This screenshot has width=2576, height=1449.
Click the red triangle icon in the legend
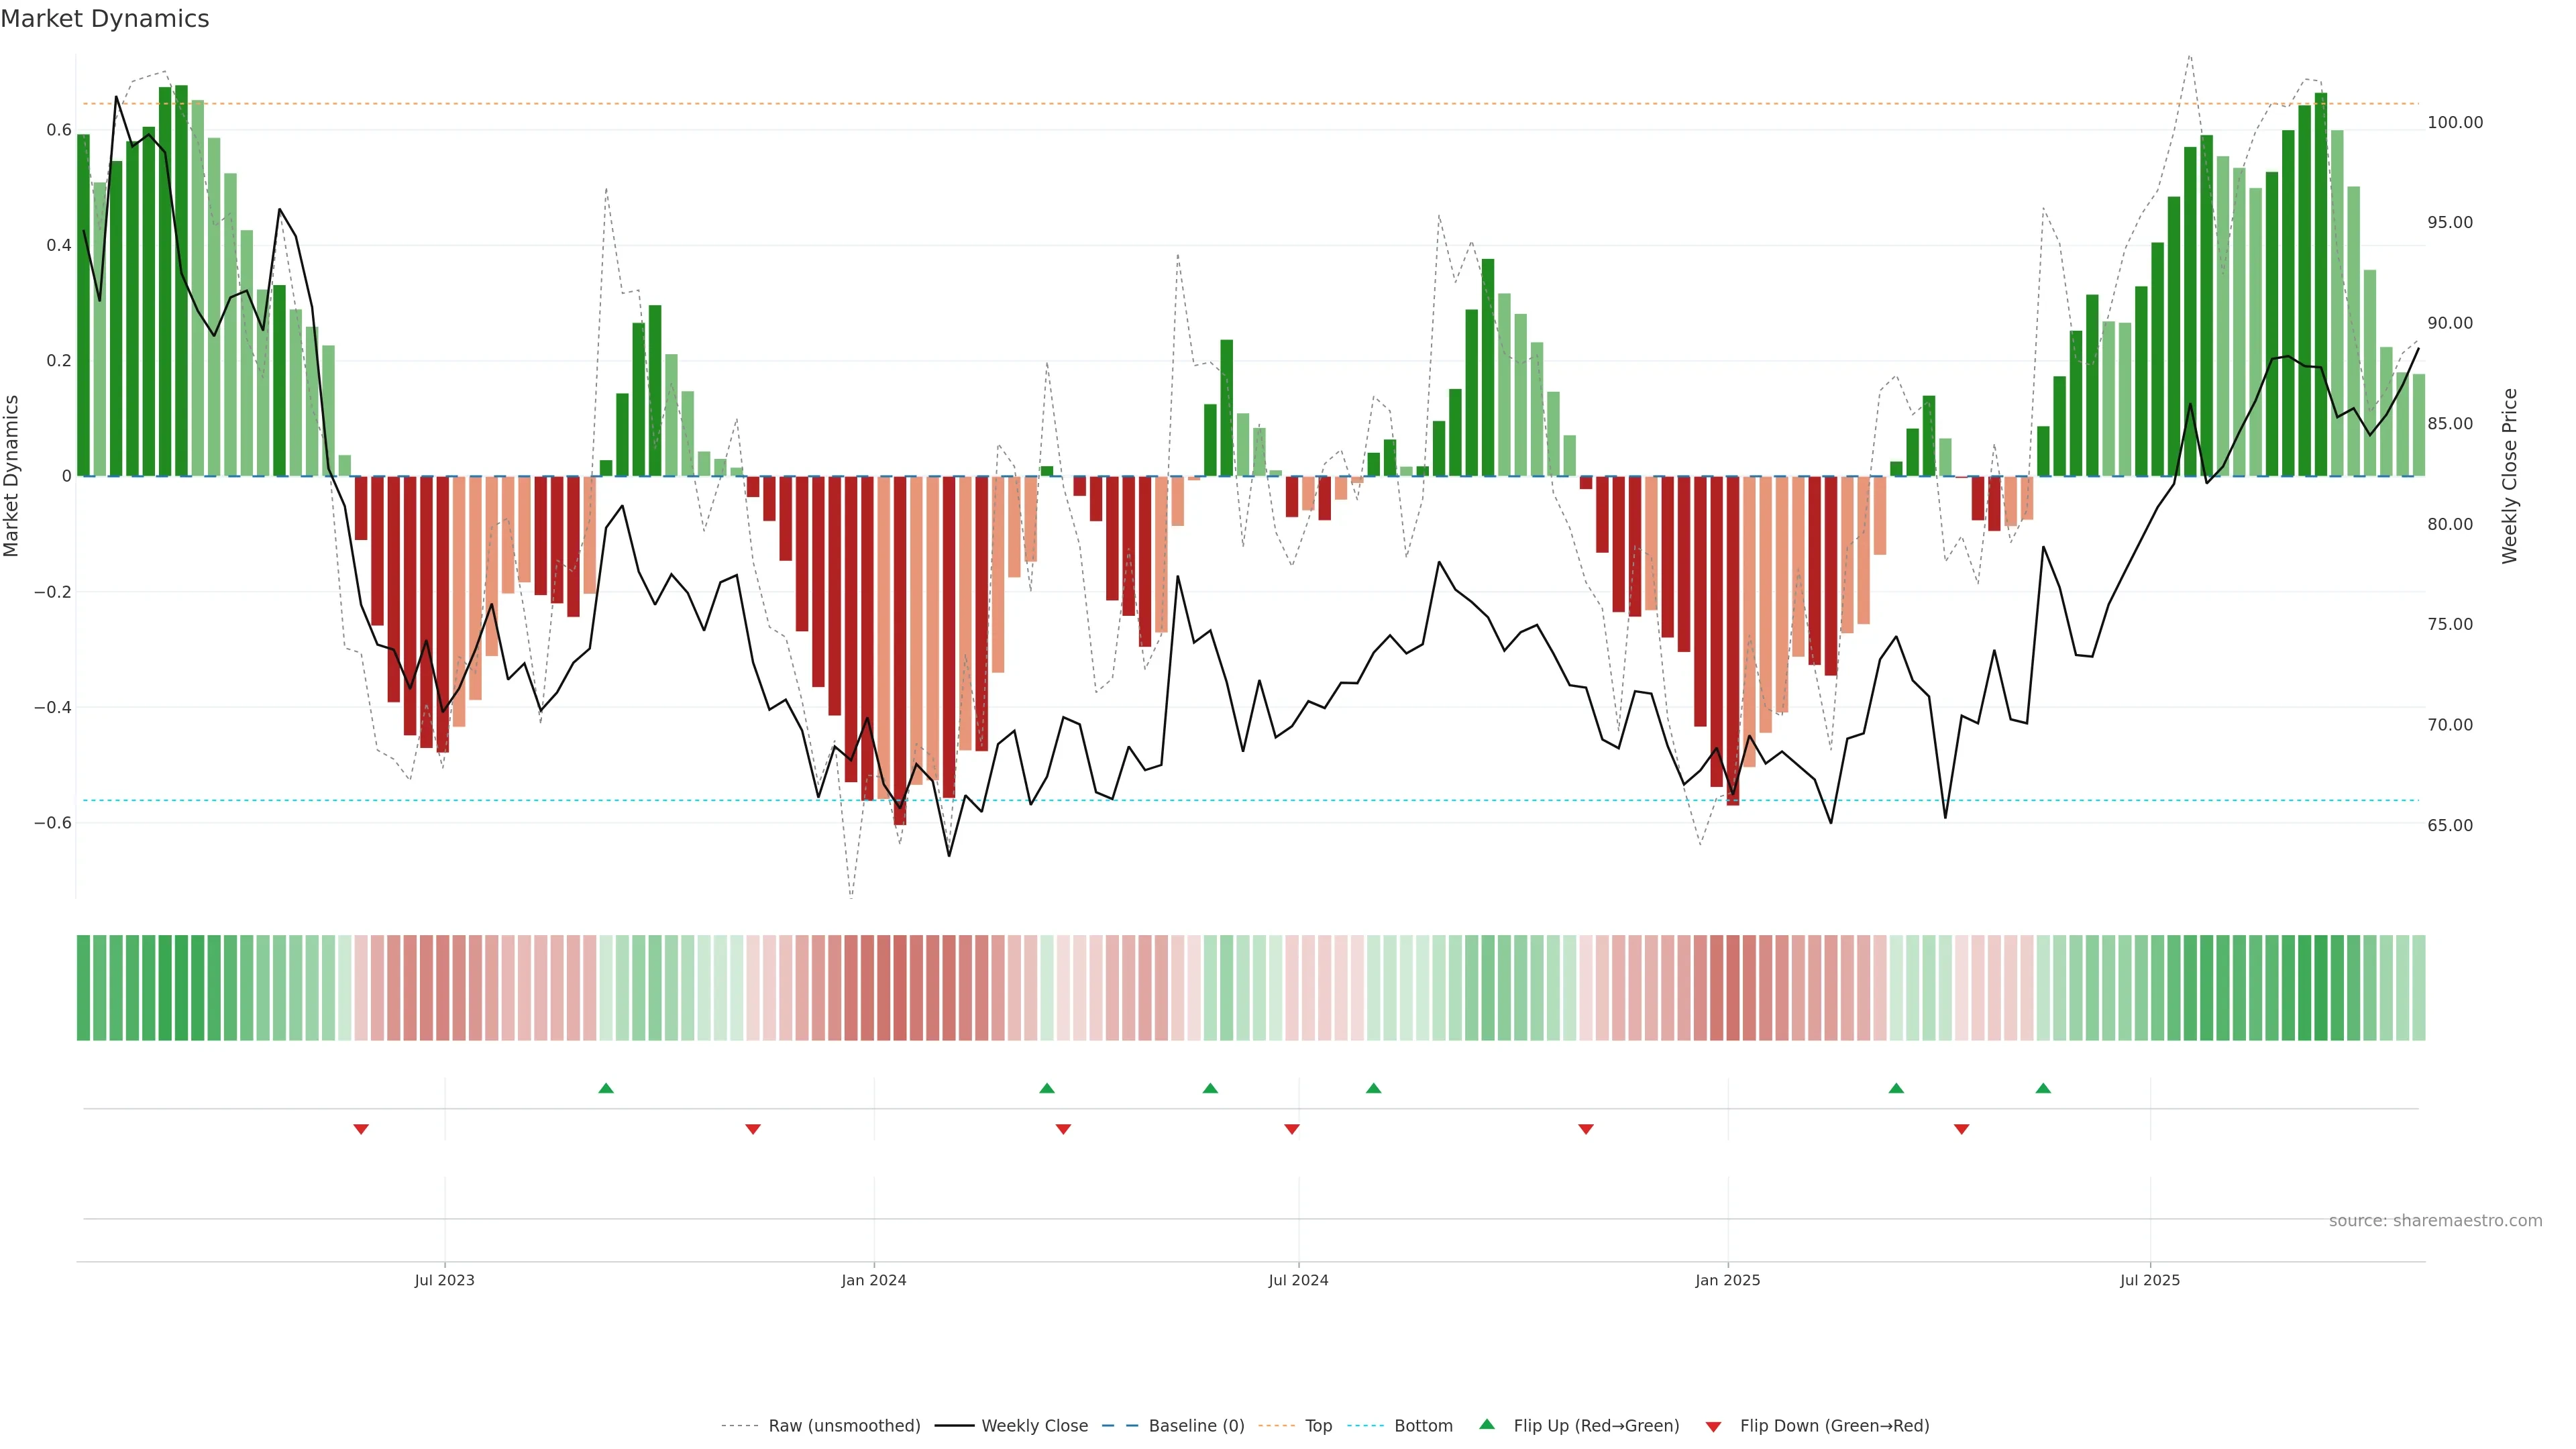click(1713, 1426)
